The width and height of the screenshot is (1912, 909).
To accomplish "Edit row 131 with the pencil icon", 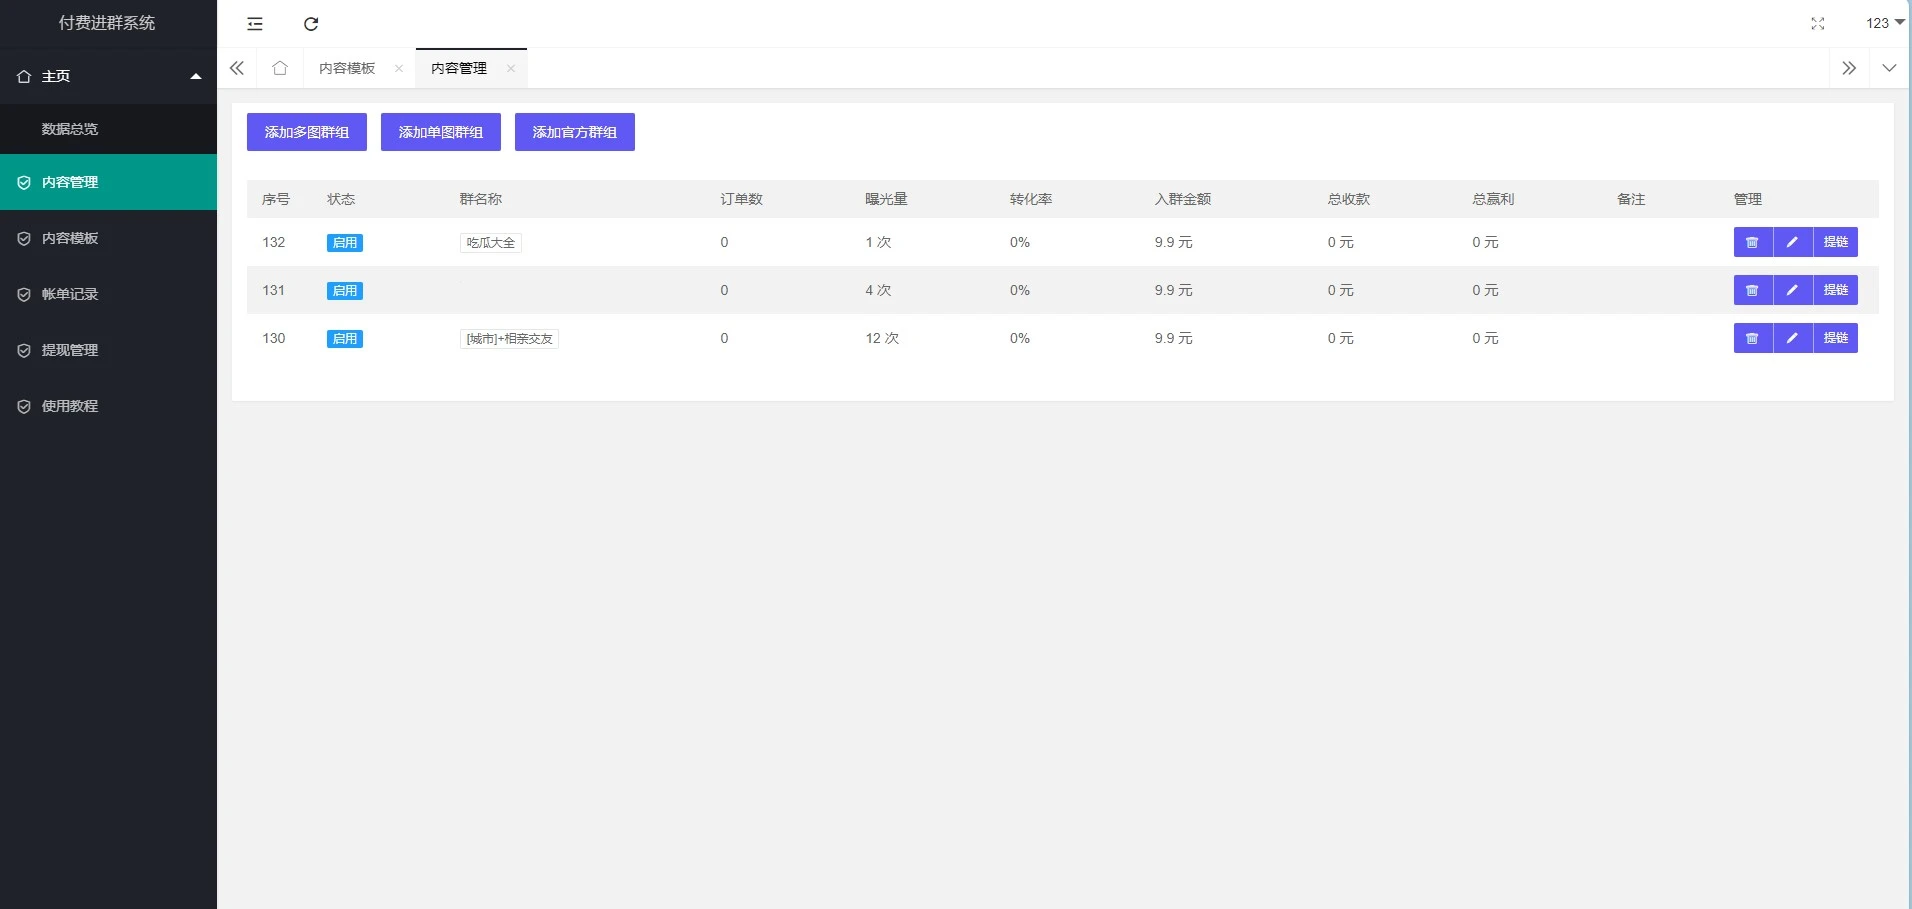I will pos(1792,290).
